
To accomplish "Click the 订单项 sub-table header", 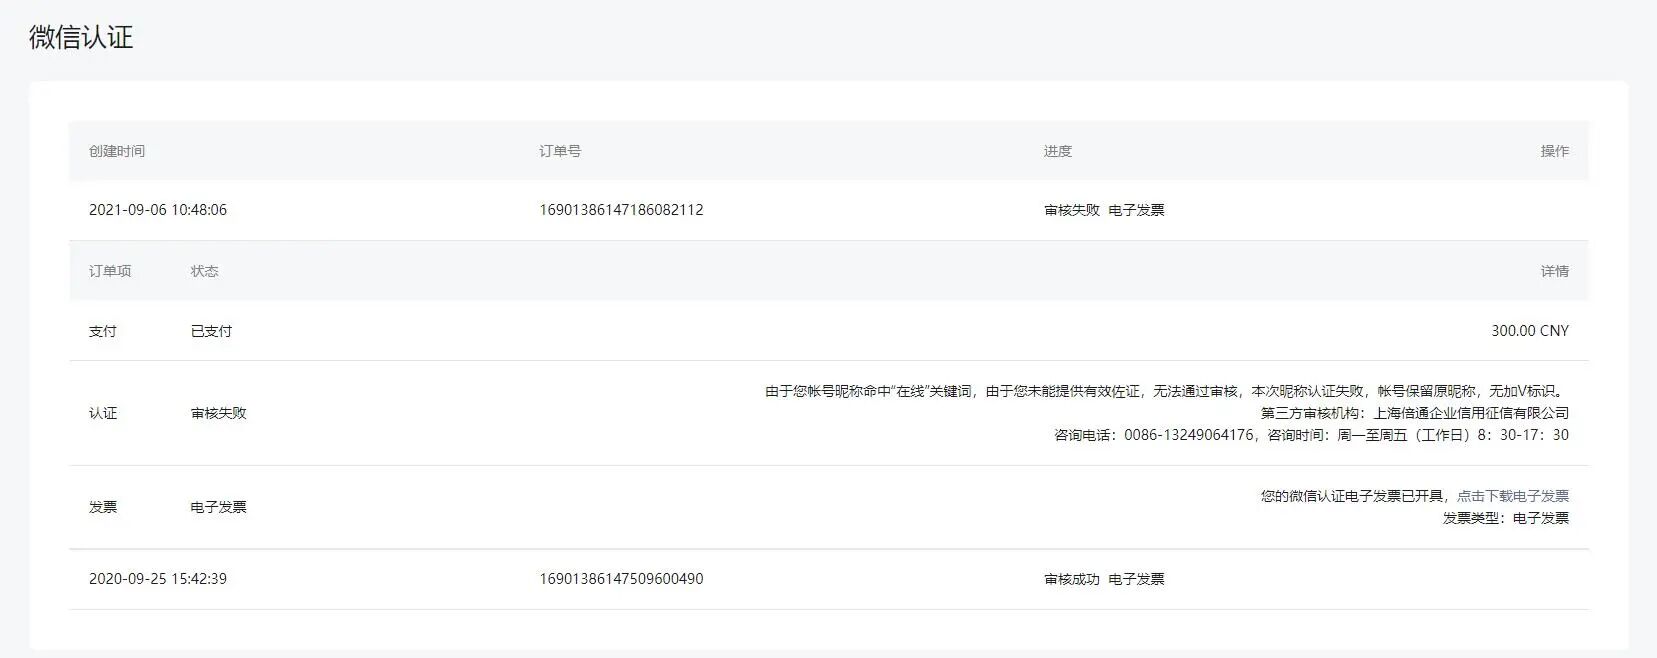I will (x=110, y=271).
